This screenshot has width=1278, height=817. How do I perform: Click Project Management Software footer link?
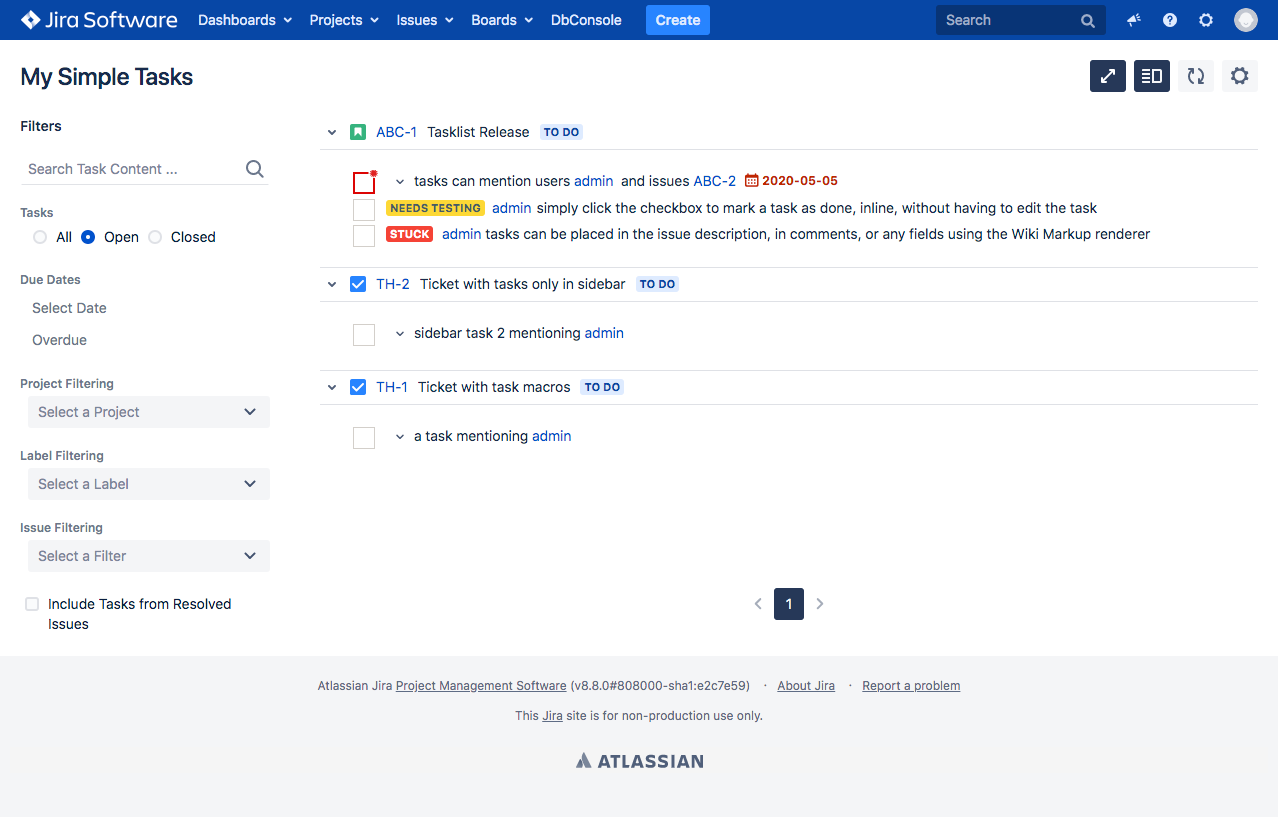(x=481, y=686)
